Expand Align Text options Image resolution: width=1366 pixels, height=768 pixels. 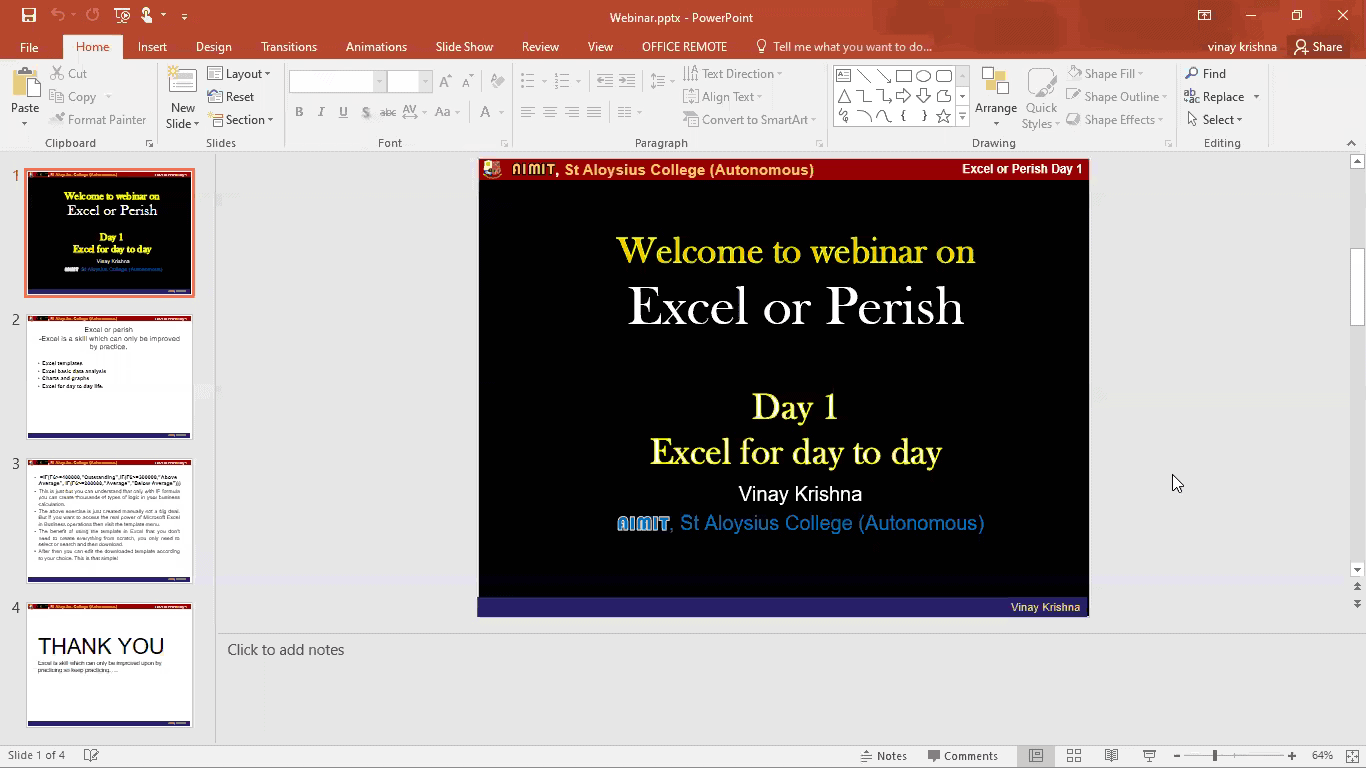coord(723,97)
